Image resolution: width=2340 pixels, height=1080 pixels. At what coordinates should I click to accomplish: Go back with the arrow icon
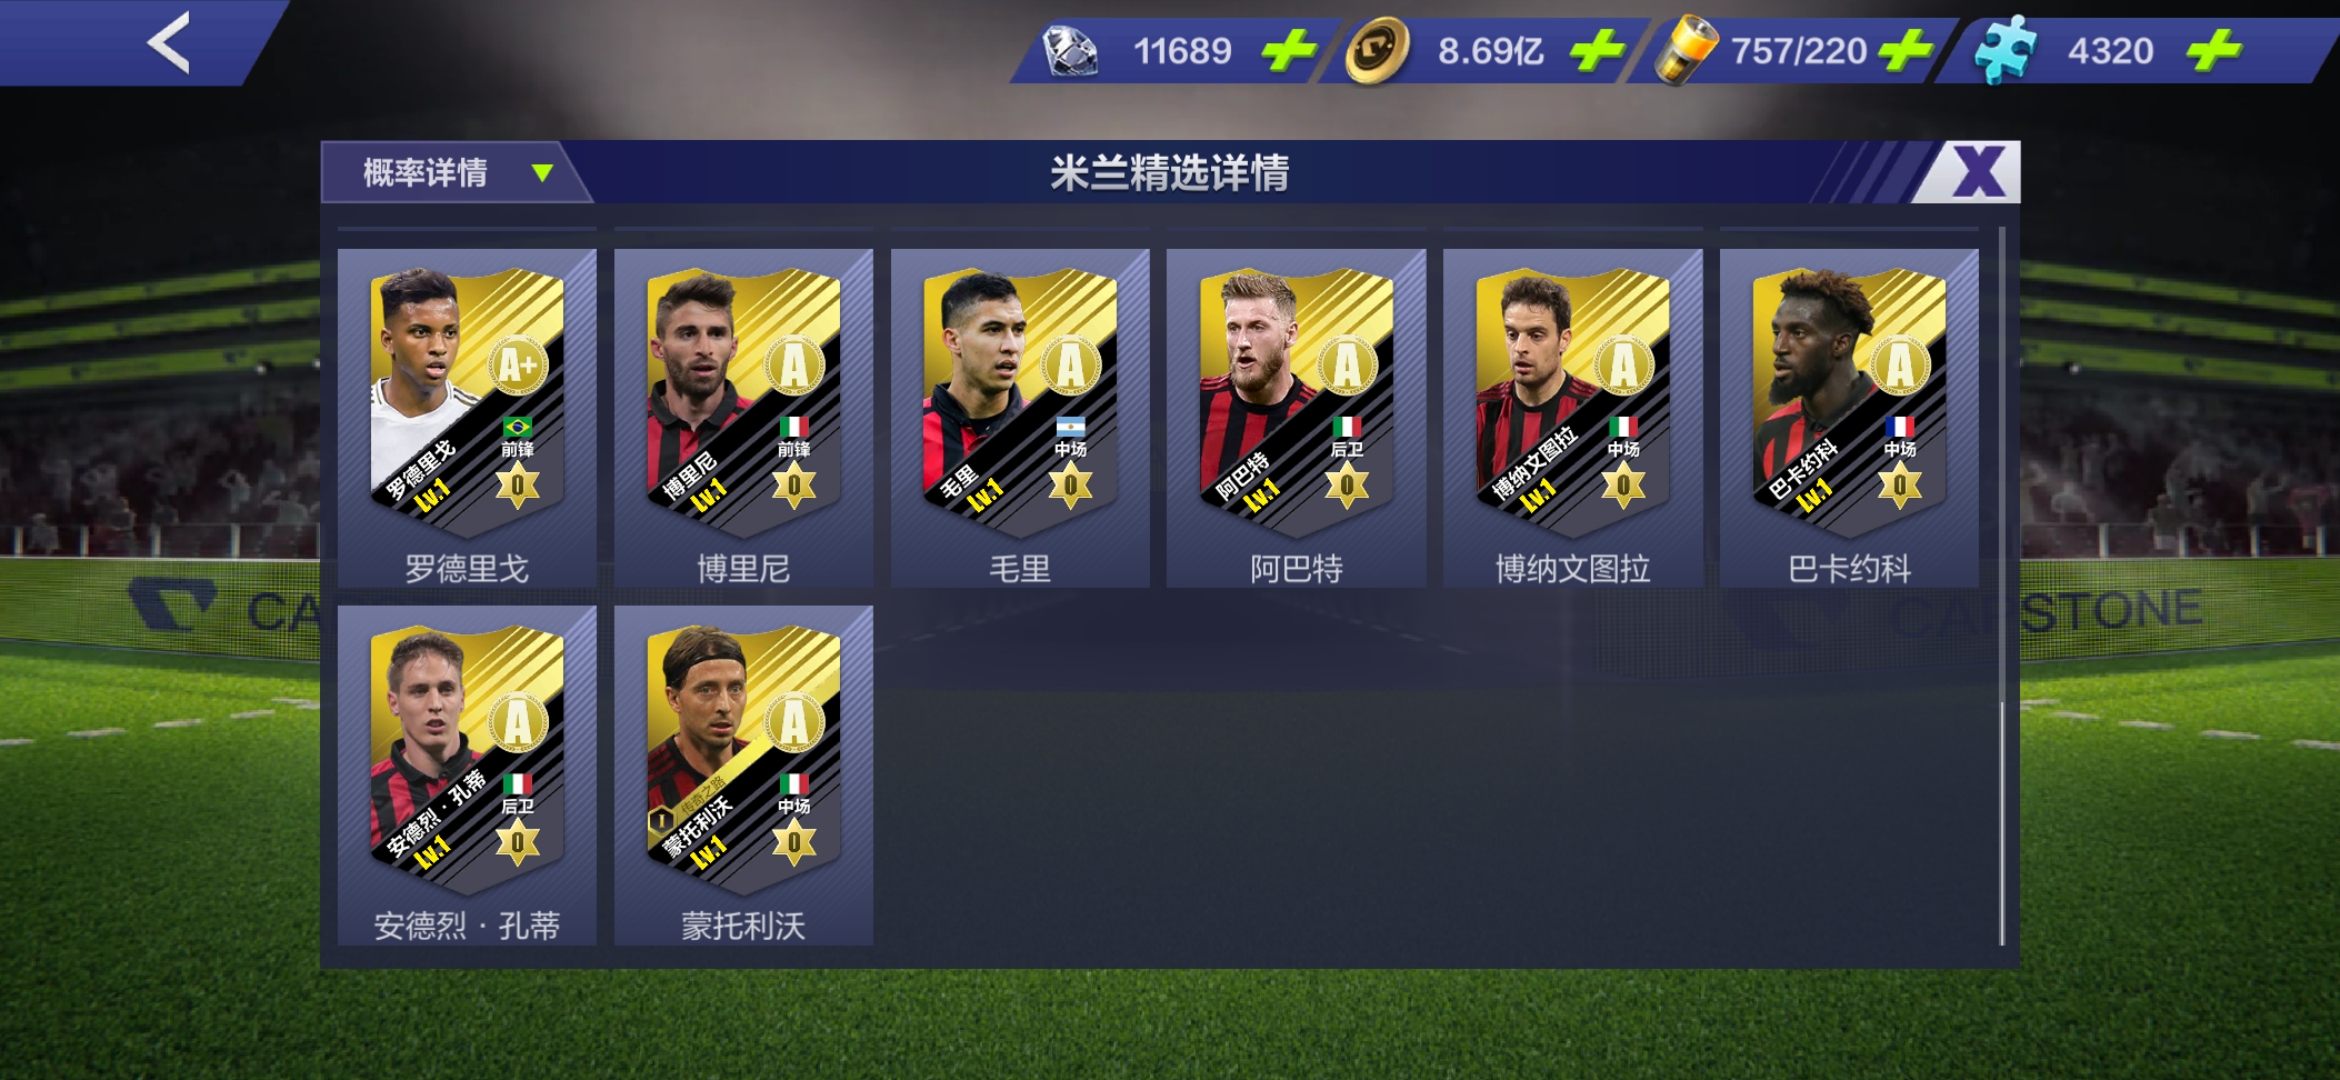pyautogui.click(x=168, y=43)
